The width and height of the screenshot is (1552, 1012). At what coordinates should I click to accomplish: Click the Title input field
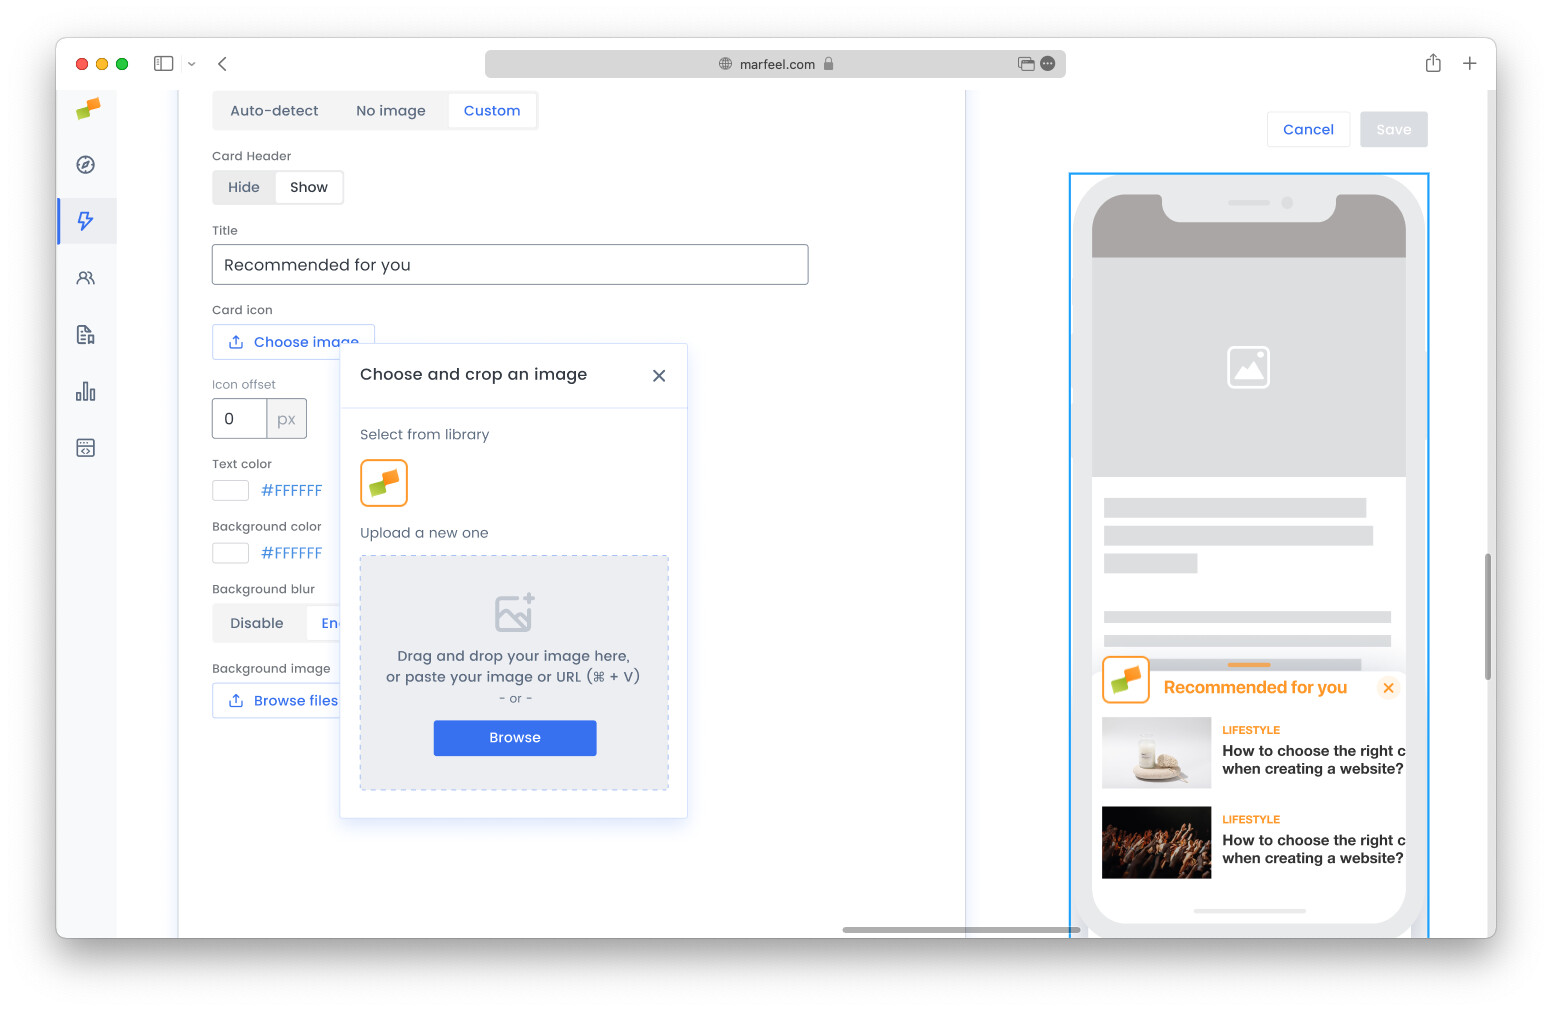coord(509,265)
